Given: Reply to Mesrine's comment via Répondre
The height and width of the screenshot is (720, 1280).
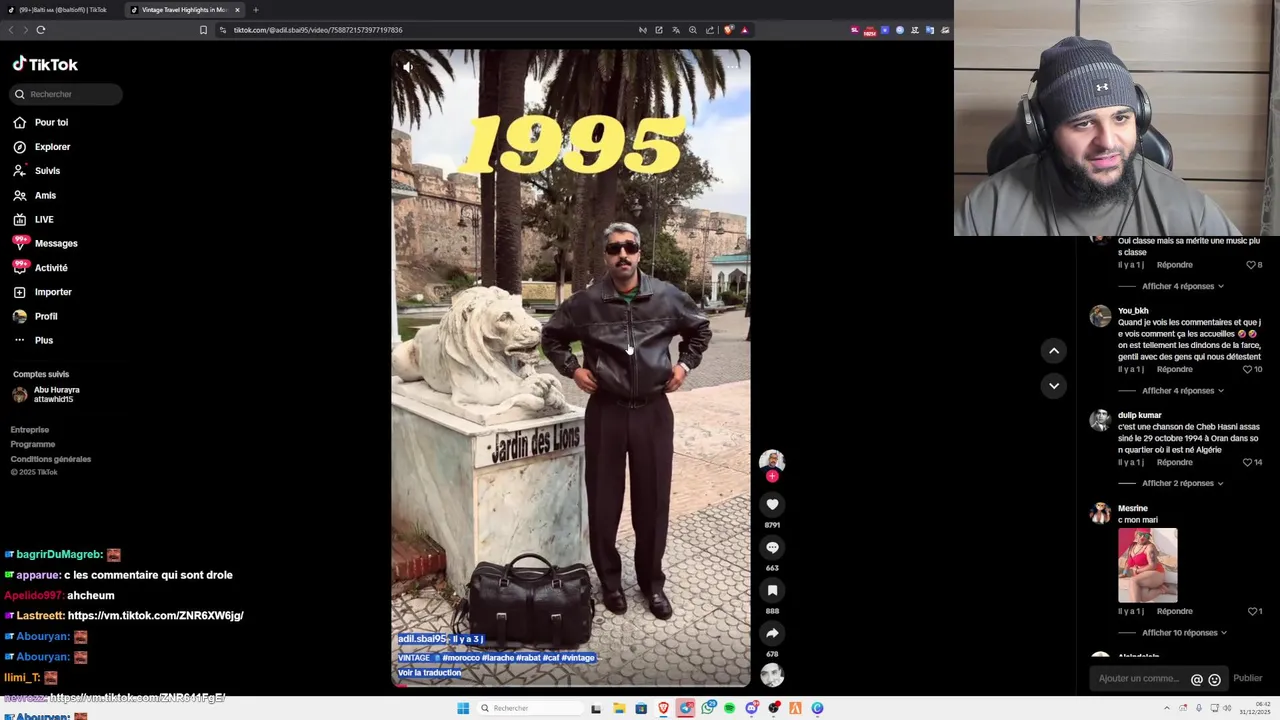Looking at the screenshot, I should coord(1175,611).
